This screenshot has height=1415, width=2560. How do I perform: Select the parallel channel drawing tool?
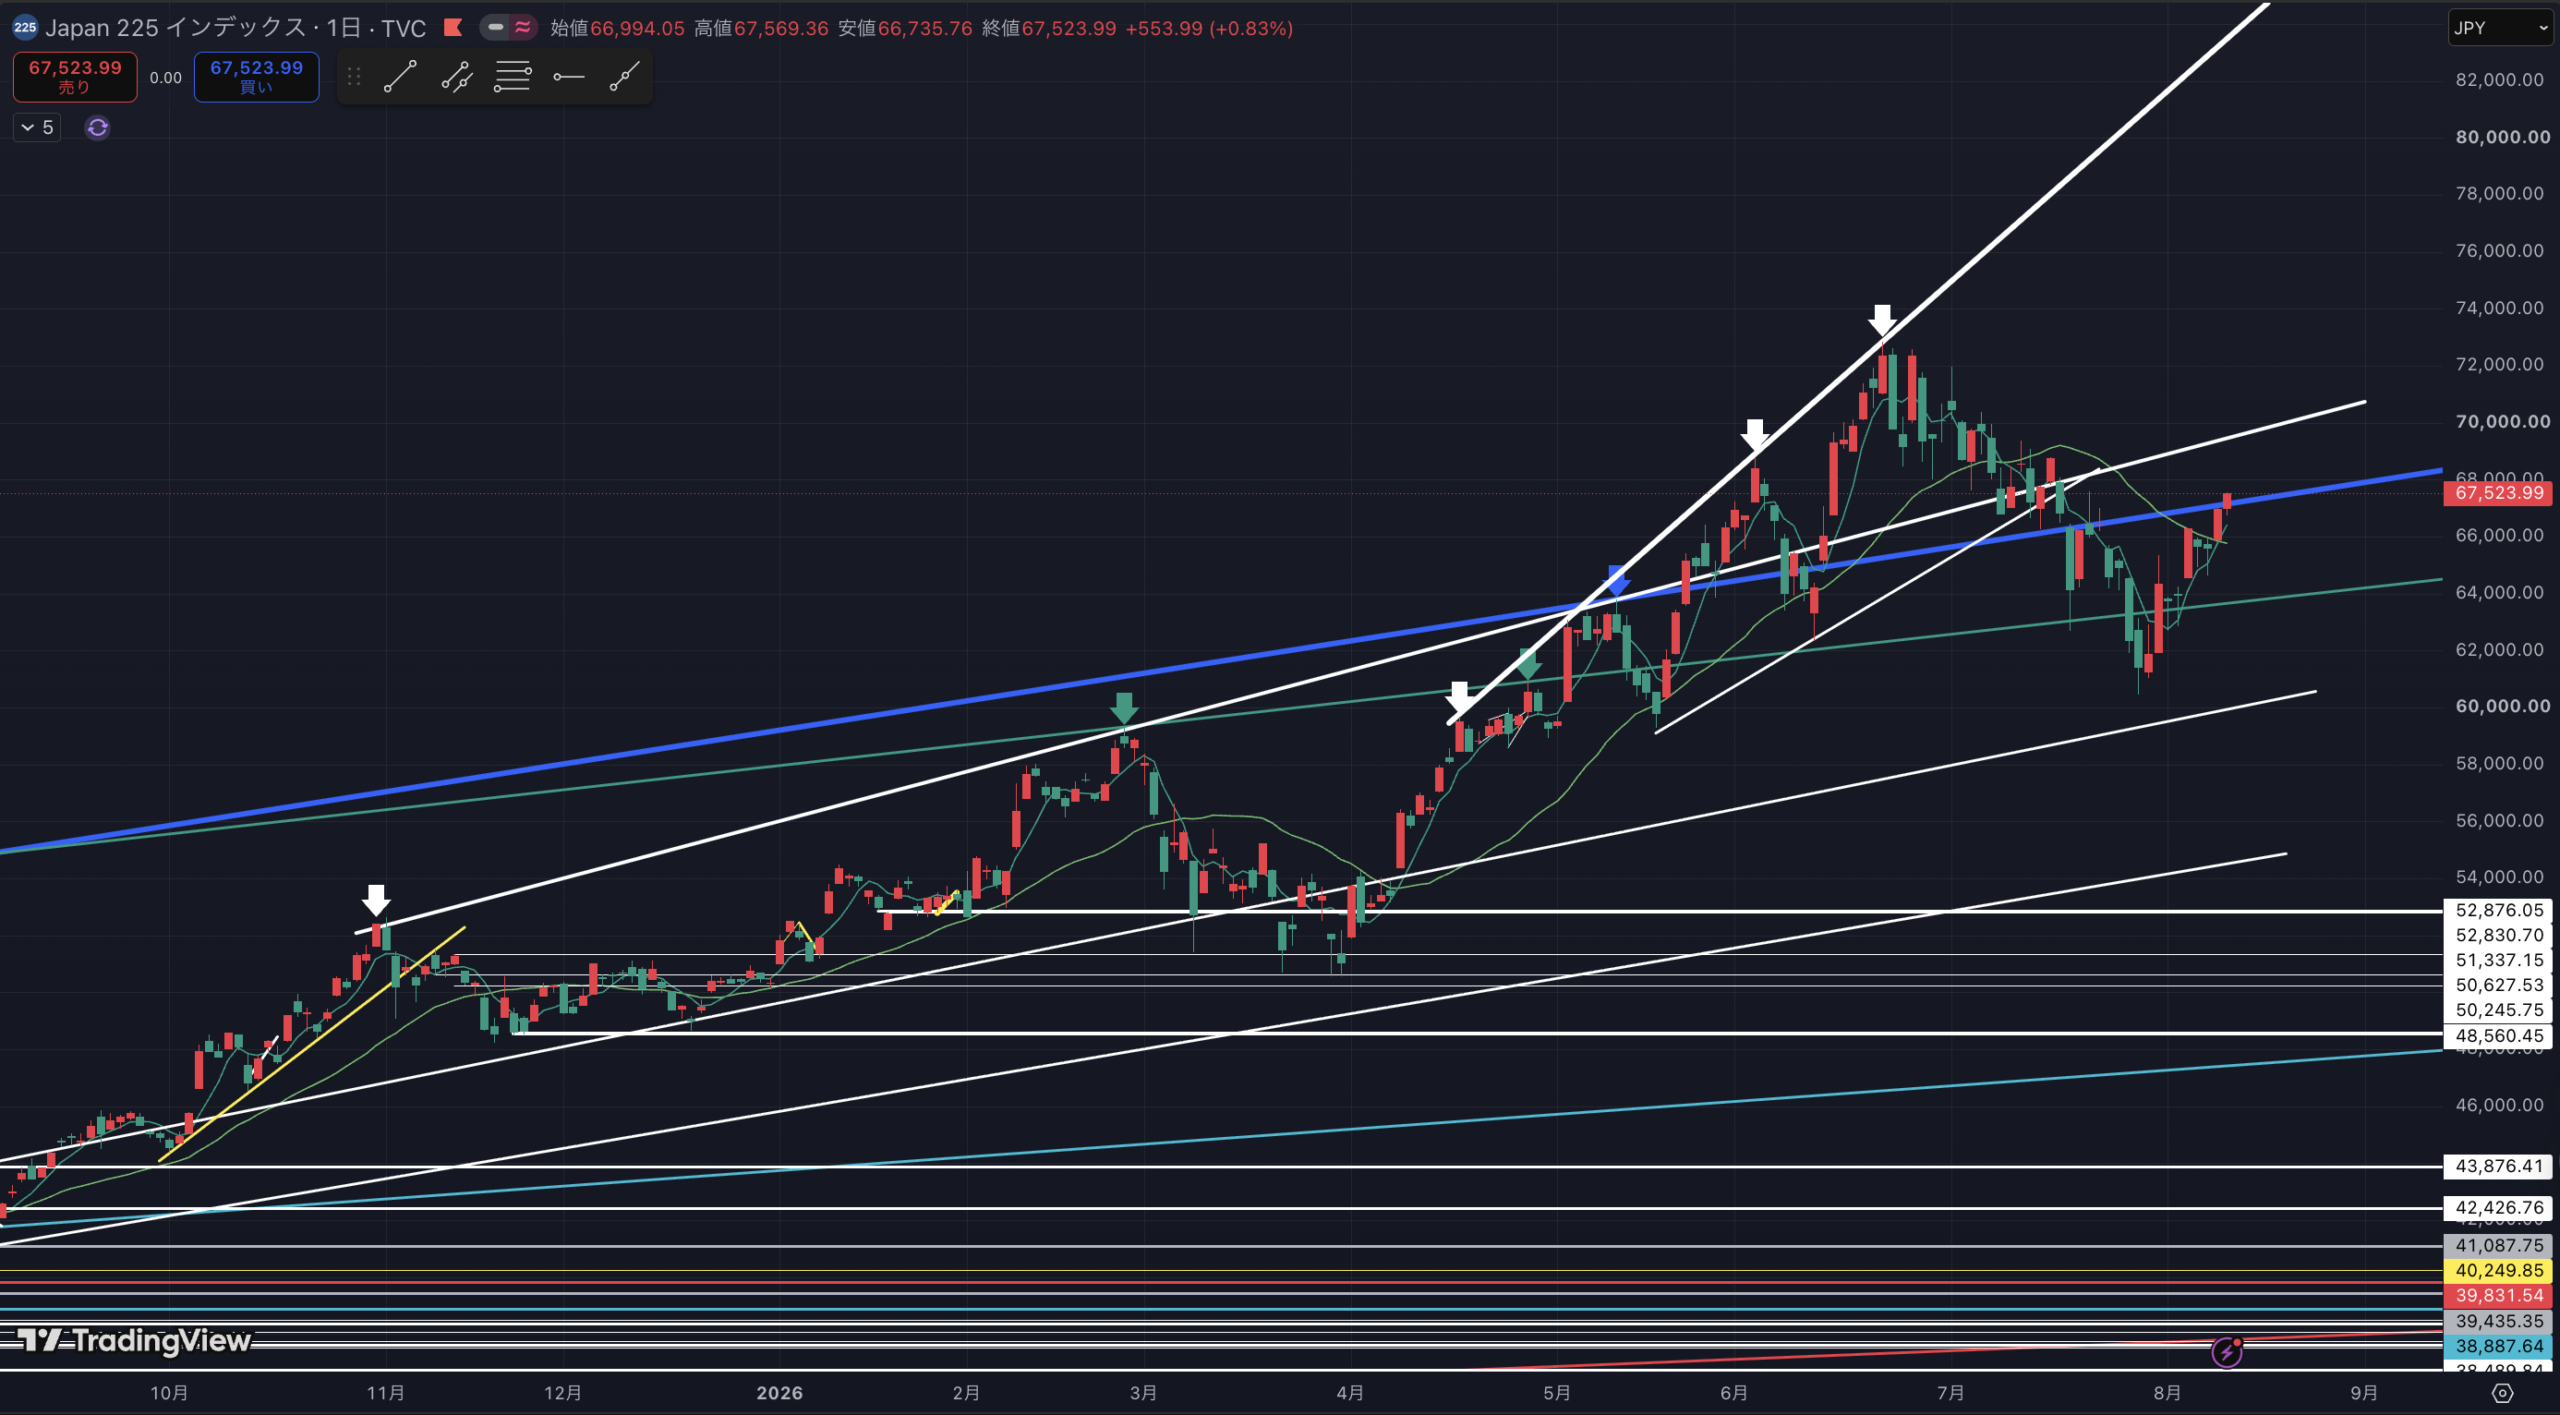click(457, 77)
